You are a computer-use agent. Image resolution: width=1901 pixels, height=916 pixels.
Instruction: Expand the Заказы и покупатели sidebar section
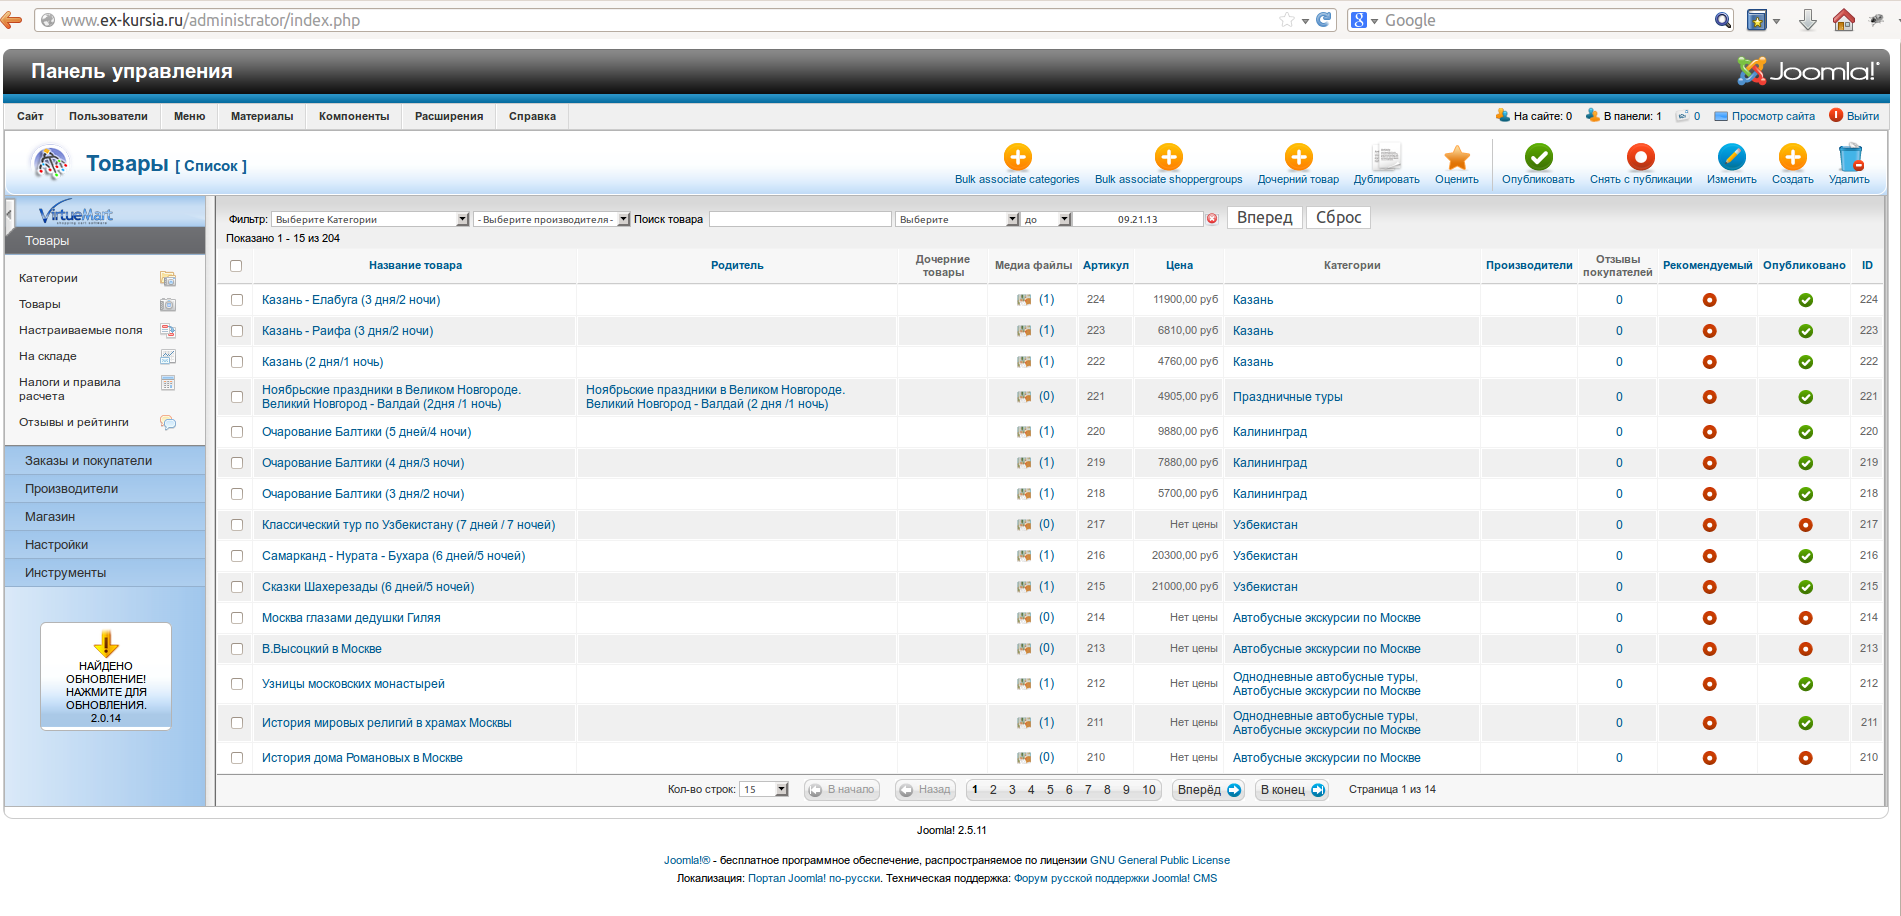(x=105, y=461)
